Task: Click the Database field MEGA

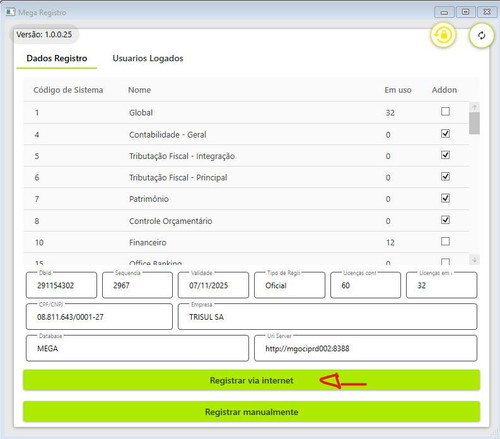Action: [137, 348]
